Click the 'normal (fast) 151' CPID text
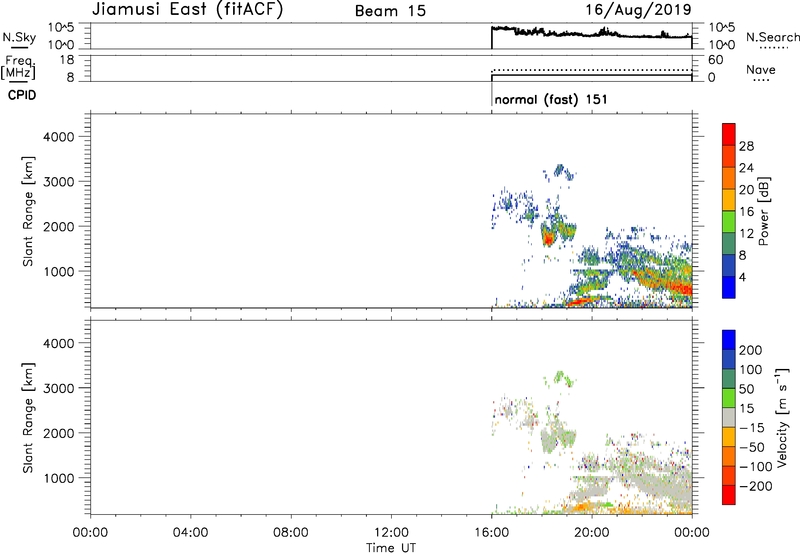Screen dimensions: 800x554 [x=551, y=99]
